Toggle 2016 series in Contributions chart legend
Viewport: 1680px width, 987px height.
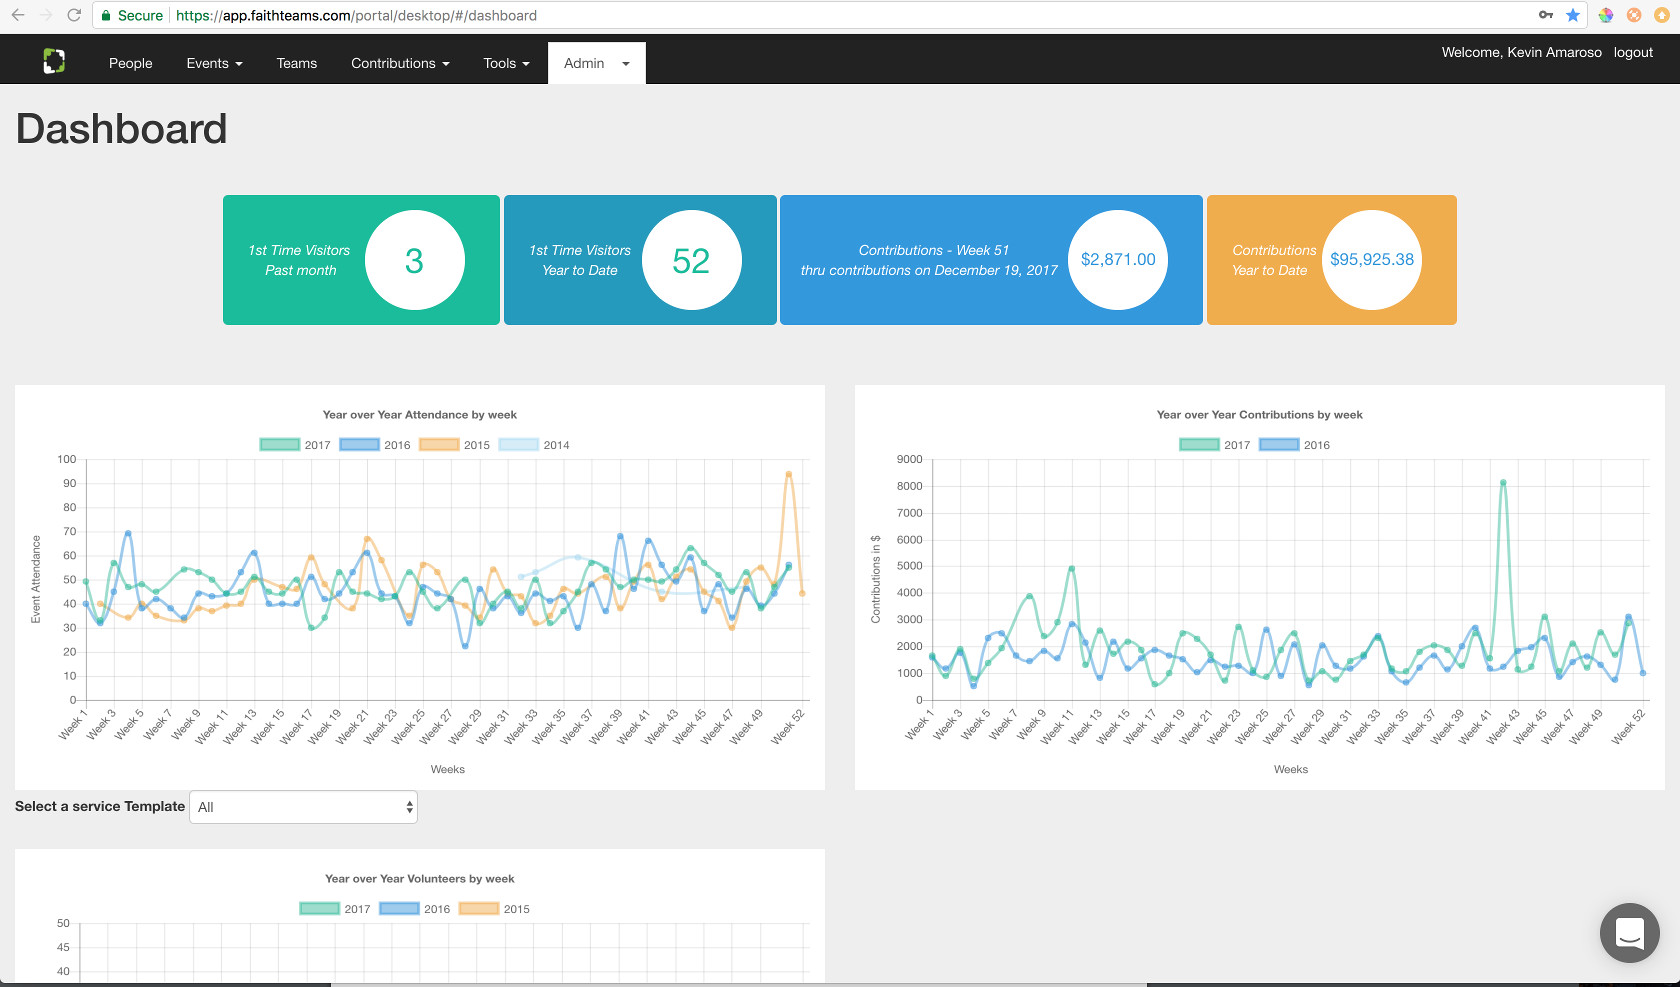click(x=1295, y=445)
